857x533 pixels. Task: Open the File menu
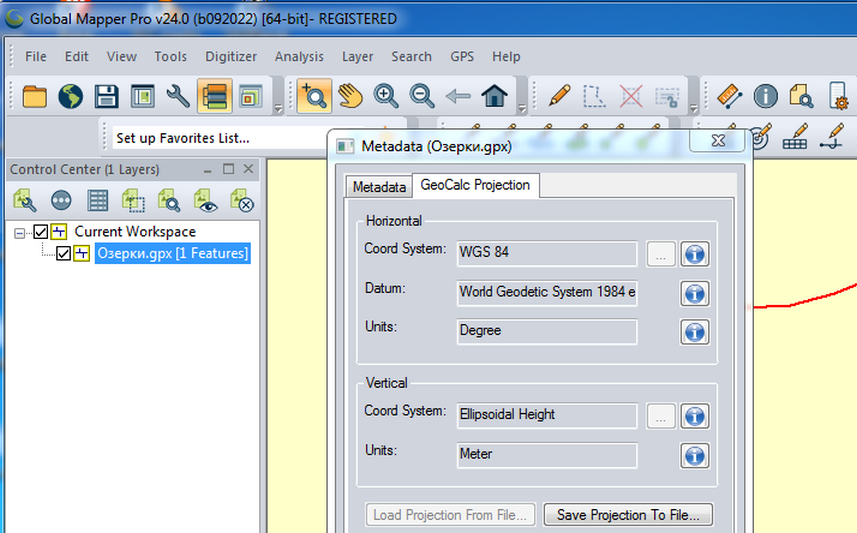click(x=36, y=57)
